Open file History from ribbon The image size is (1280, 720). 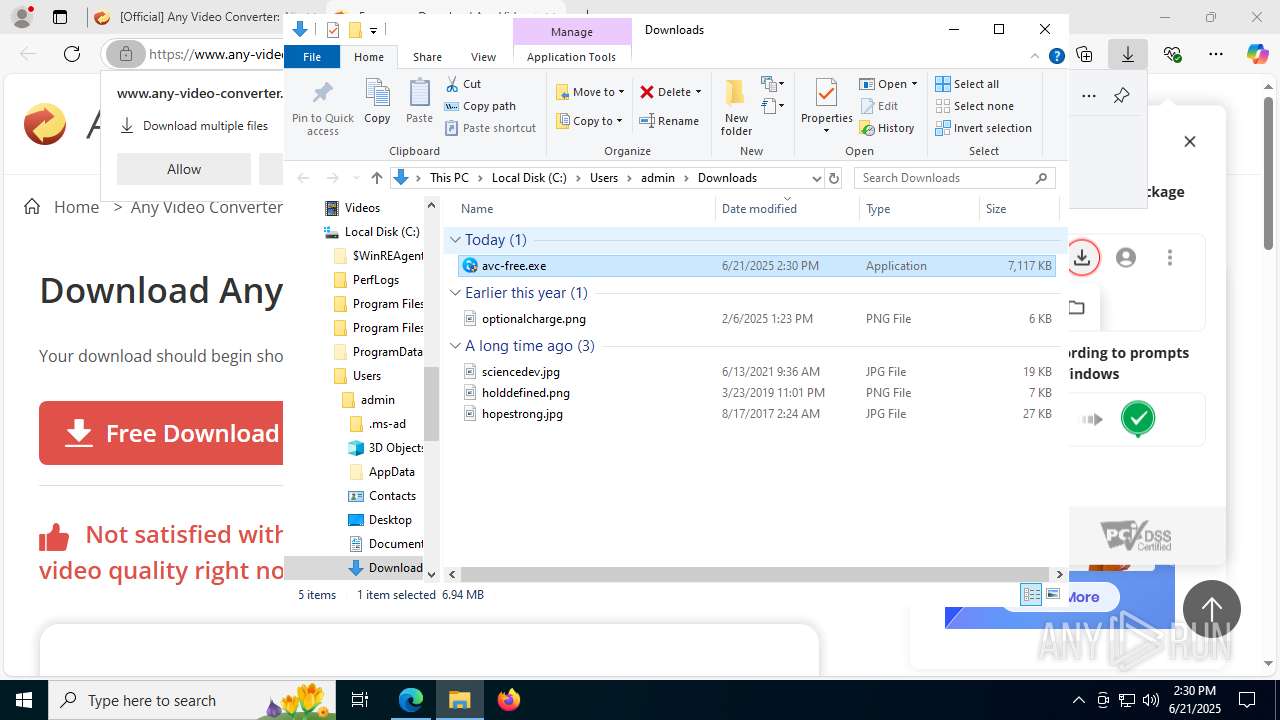886,128
